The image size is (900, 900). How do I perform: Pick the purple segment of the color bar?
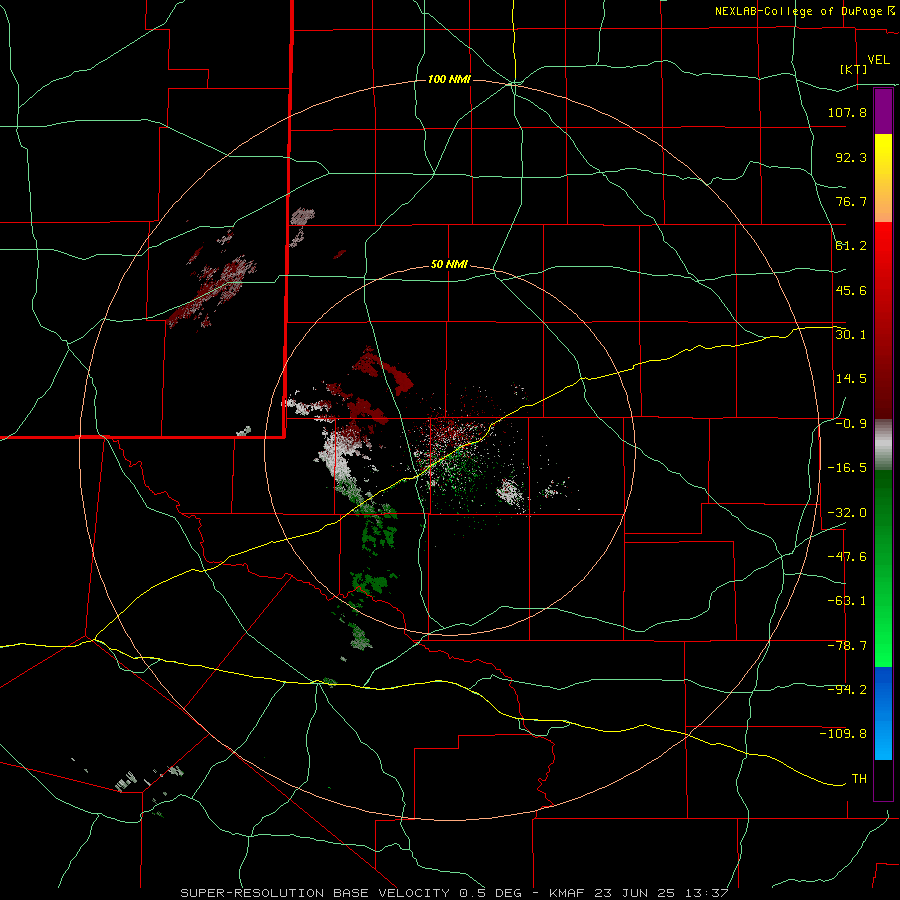(x=883, y=111)
